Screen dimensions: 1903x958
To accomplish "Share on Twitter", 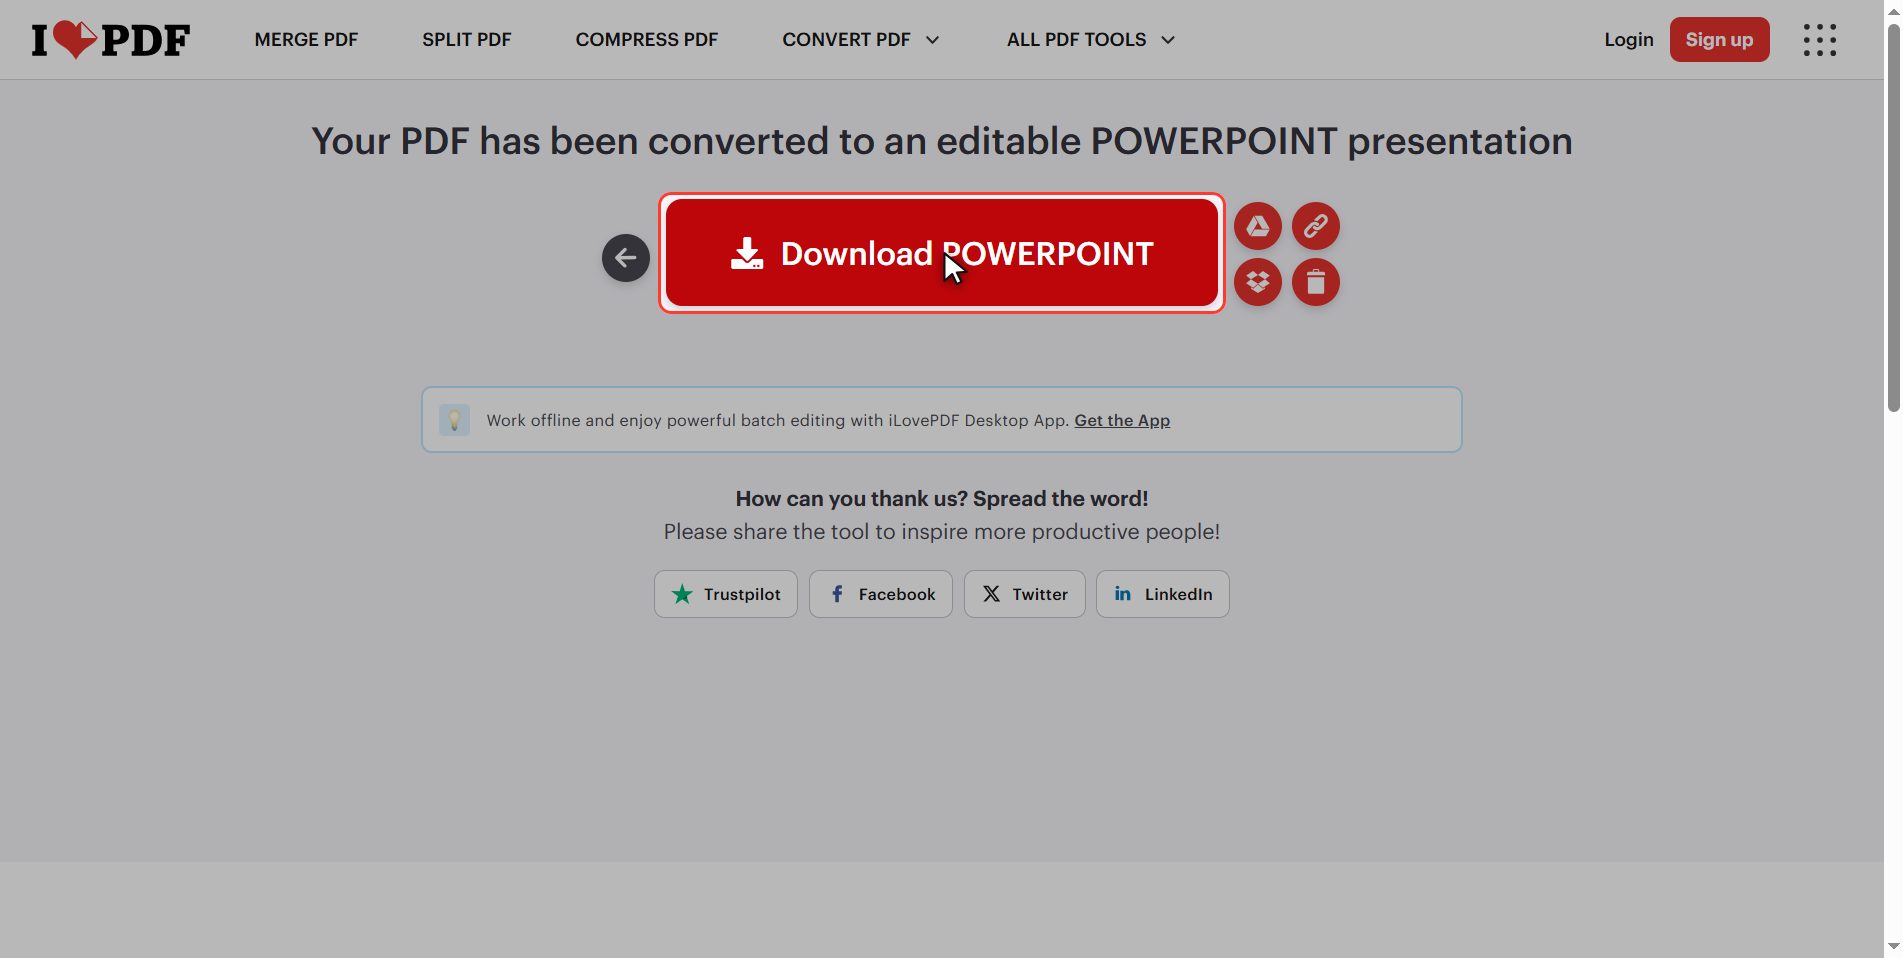I will coord(1025,594).
